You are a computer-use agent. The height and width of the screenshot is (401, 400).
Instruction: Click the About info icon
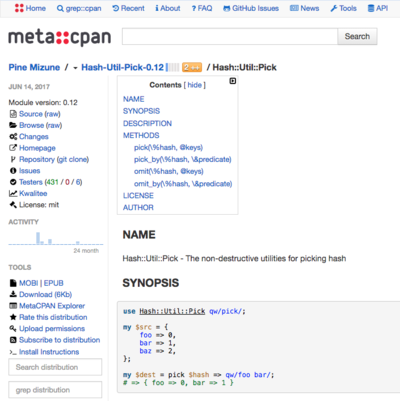(x=157, y=8)
